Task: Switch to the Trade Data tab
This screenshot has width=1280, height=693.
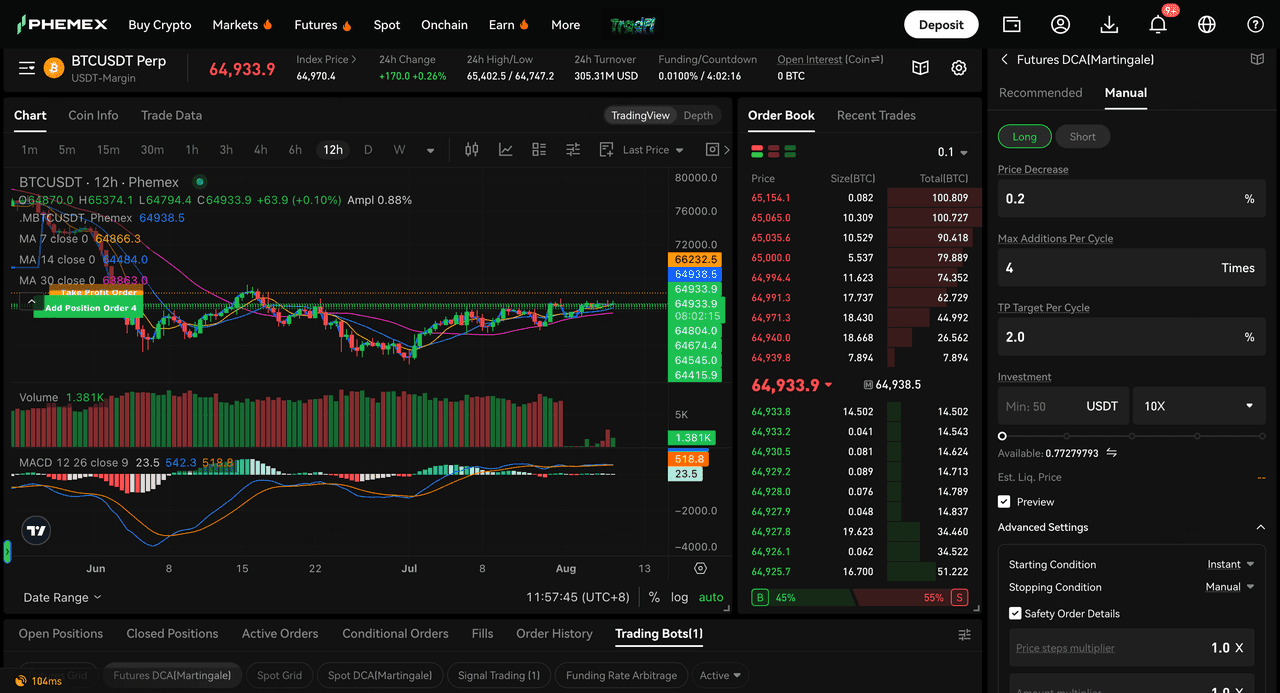Action: (x=171, y=115)
